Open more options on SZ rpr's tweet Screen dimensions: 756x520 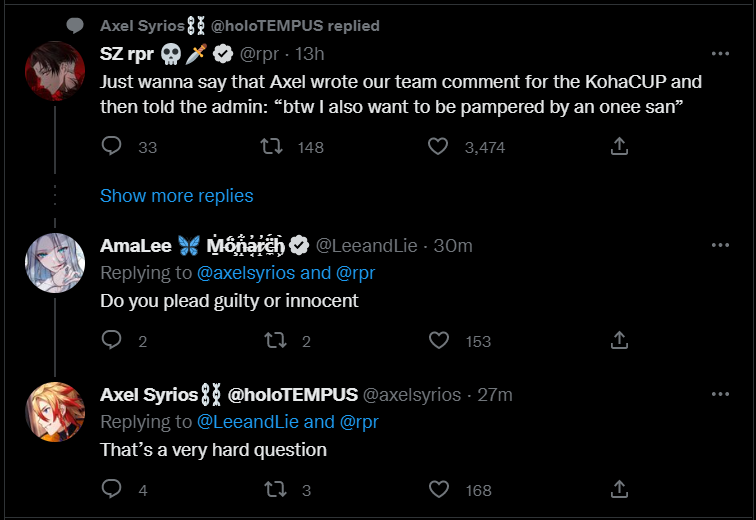pos(720,53)
